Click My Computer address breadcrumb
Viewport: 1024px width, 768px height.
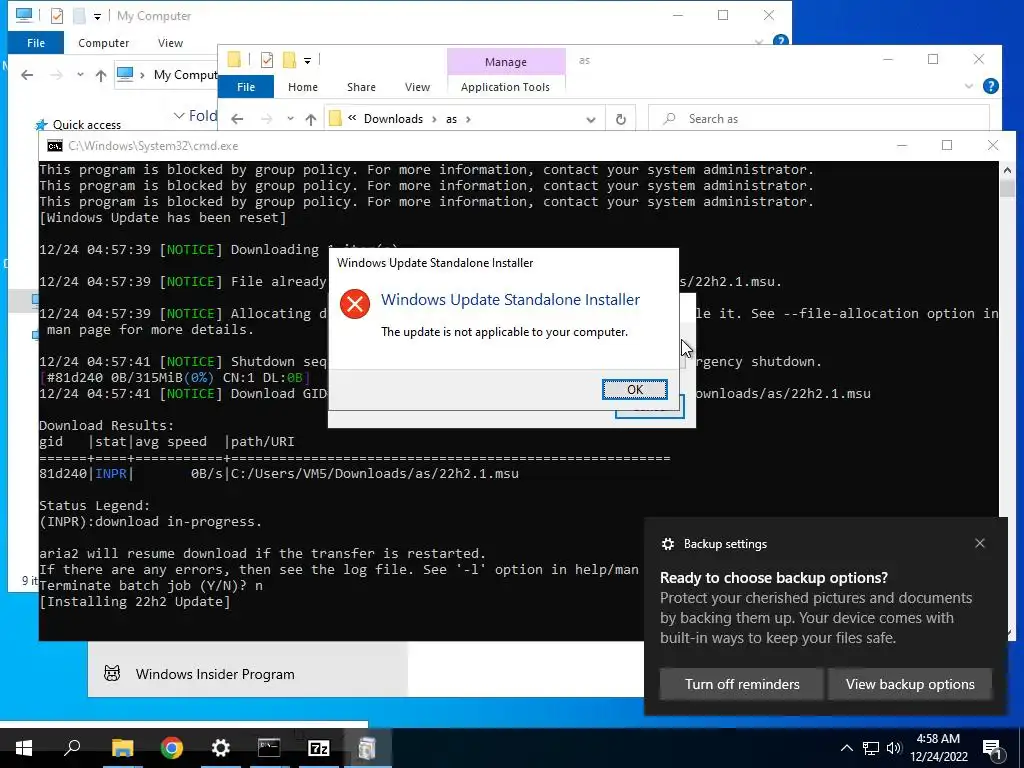[185, 75]
